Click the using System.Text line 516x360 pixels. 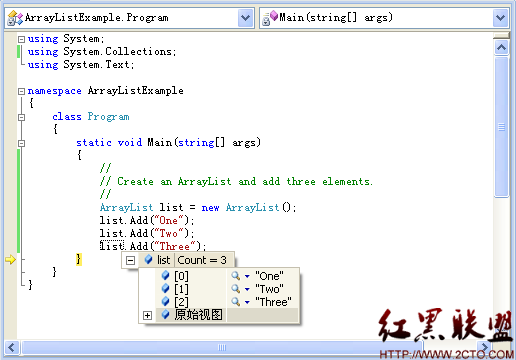tap(81, 65)
